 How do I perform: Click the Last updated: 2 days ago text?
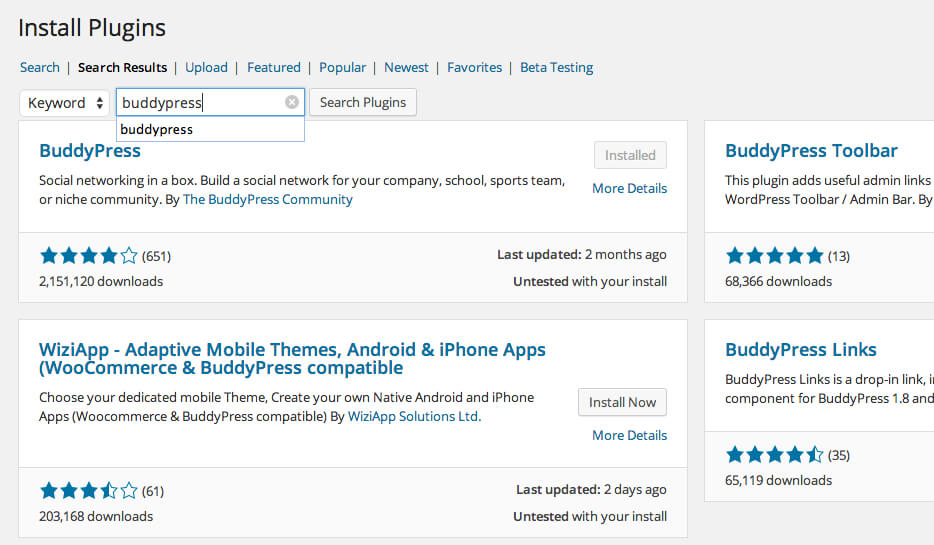point(591,490)
